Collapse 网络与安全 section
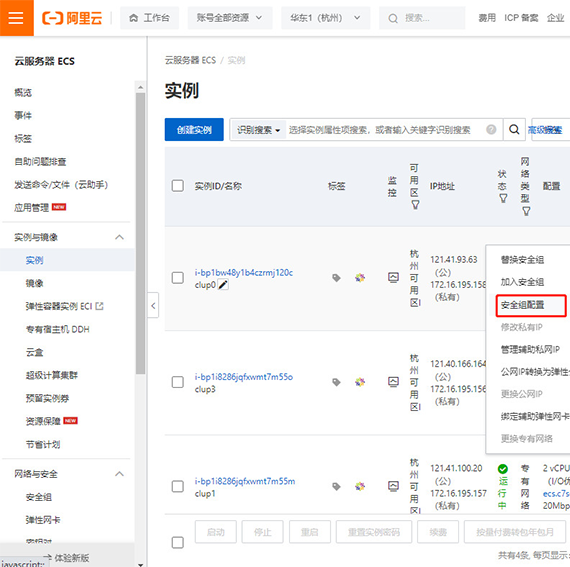 point(119,474)
